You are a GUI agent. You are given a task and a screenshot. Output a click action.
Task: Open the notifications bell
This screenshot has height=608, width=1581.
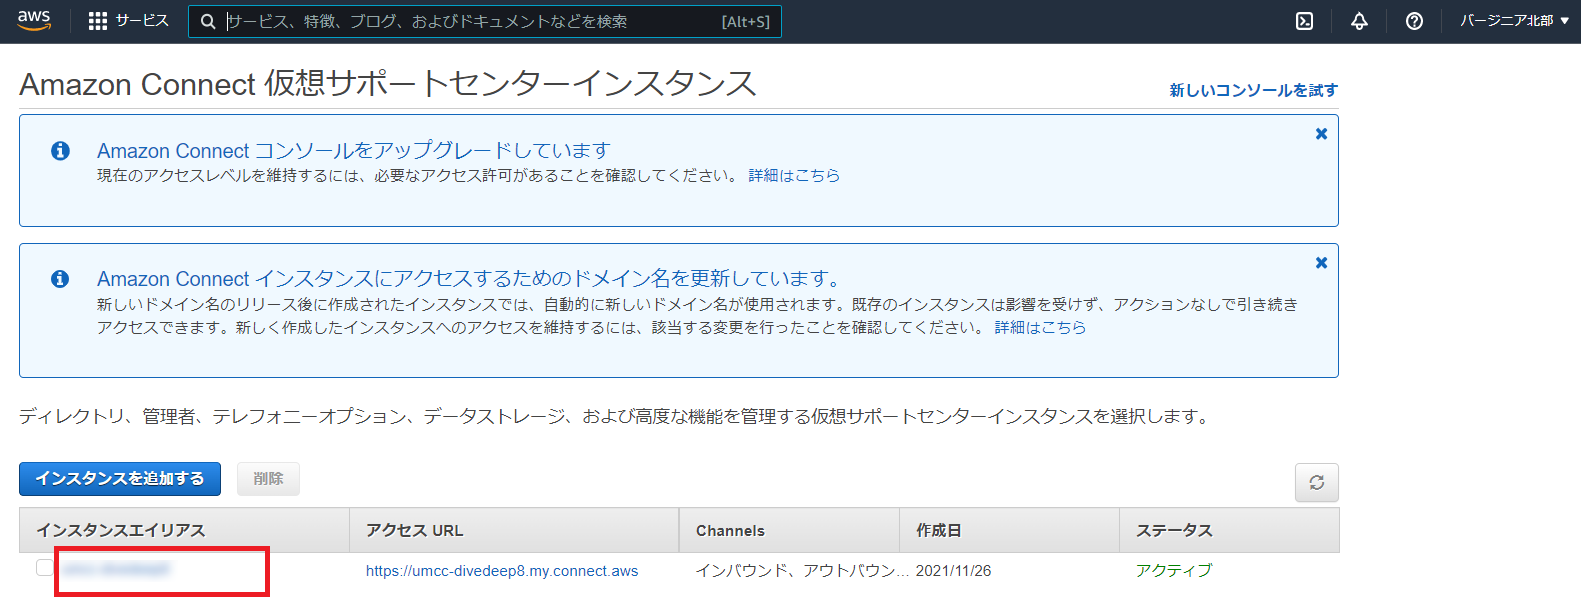point(1359,21)
